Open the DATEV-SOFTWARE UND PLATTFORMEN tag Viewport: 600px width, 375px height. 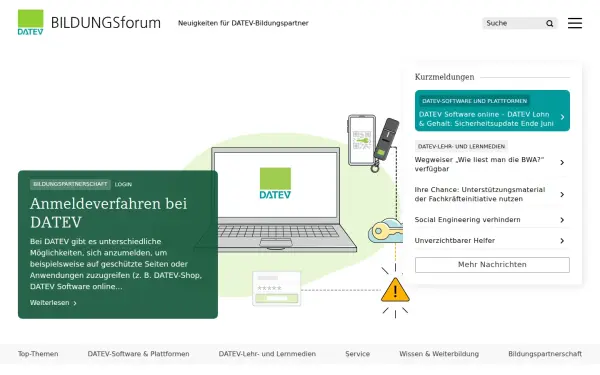pos(474,101)
